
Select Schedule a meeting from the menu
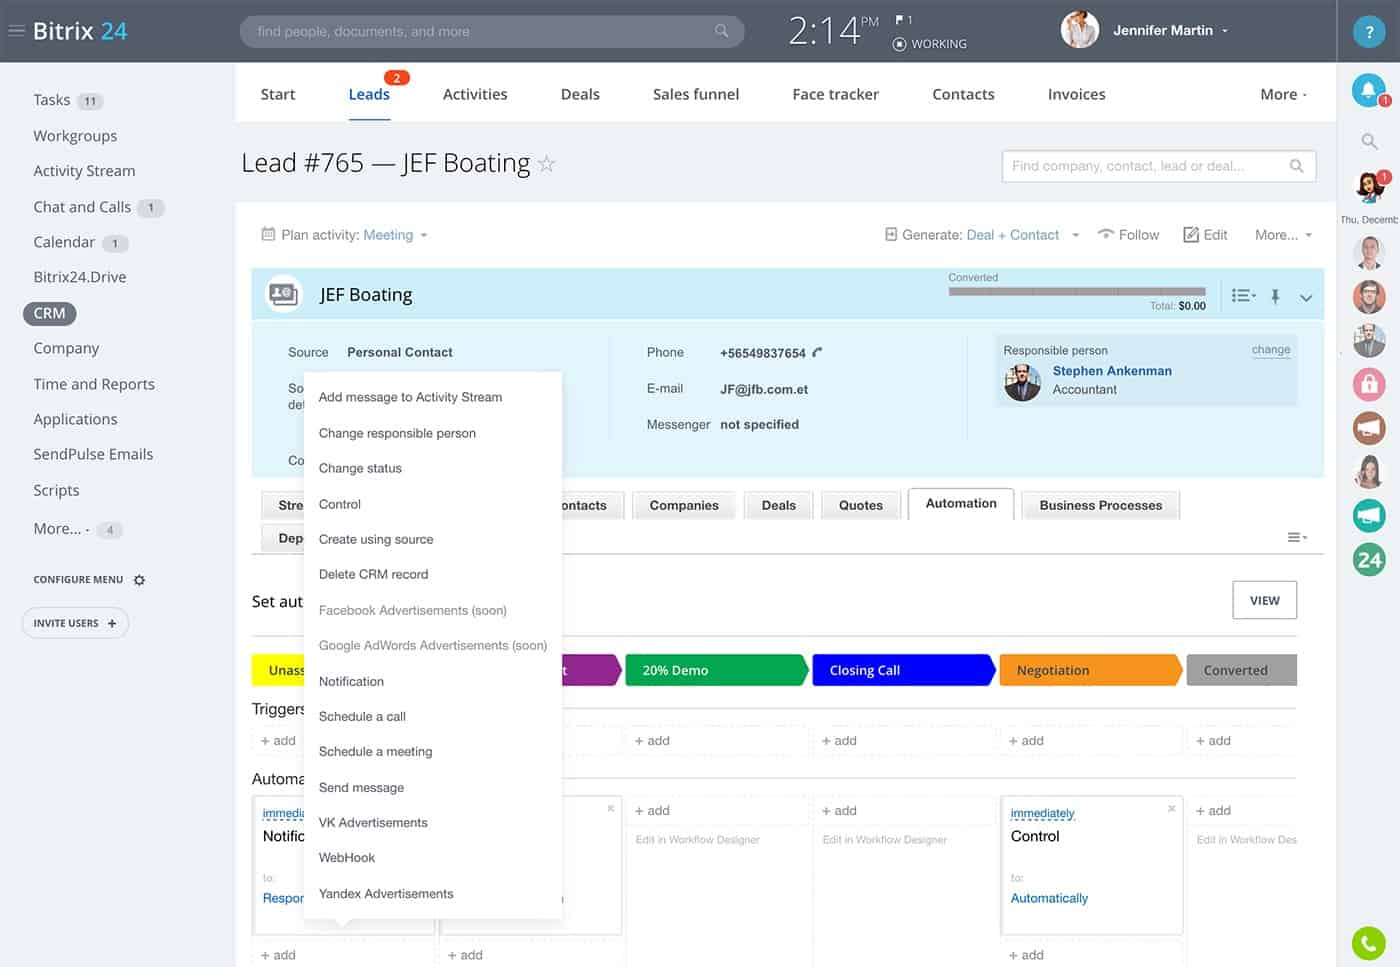click(x=375, y=752)
